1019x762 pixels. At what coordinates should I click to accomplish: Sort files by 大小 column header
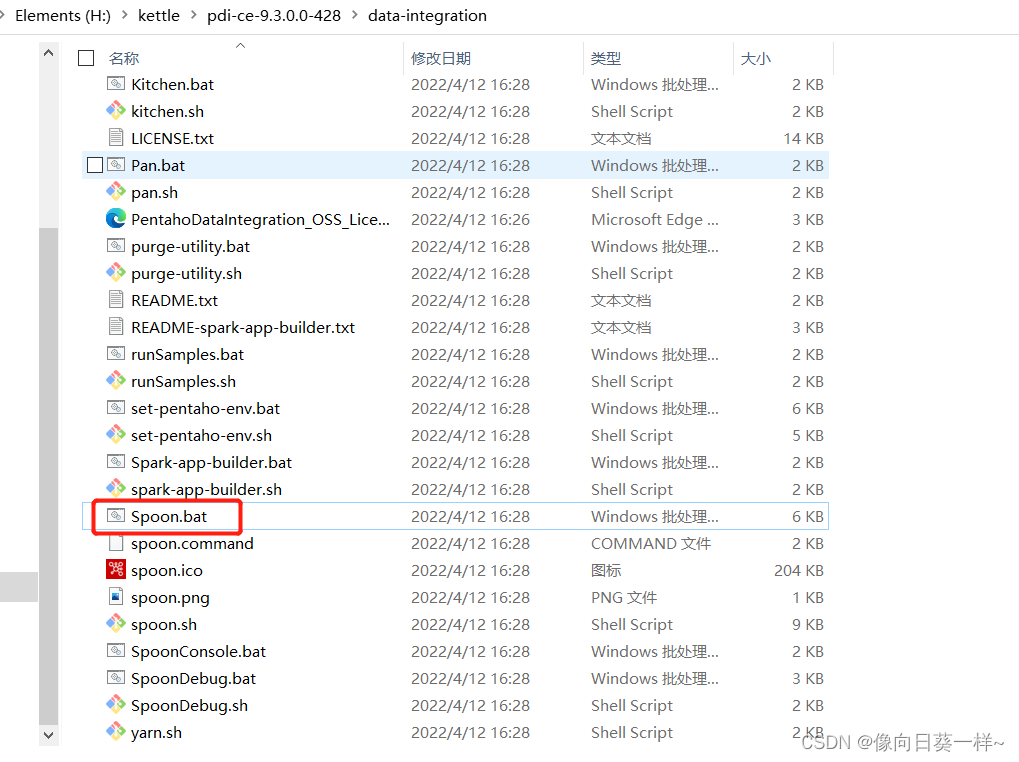click(755, 58)
